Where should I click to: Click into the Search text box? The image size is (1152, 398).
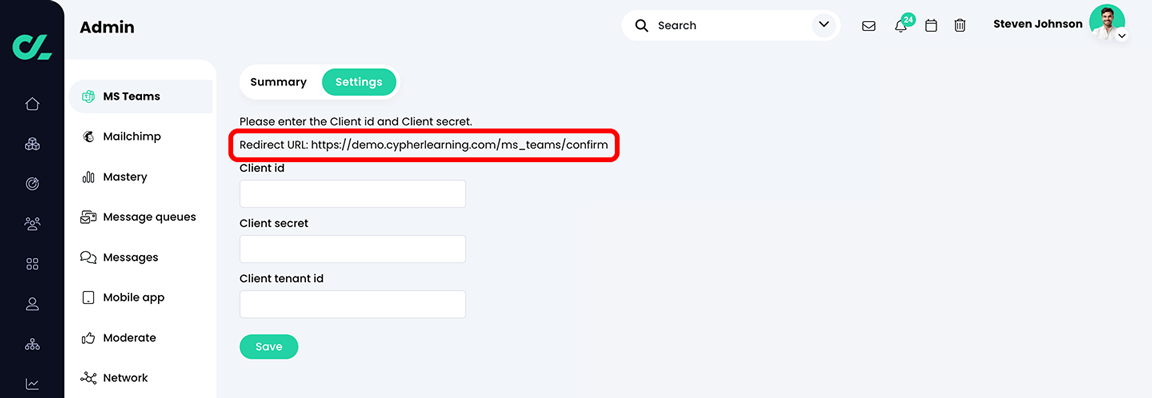pos(731,26)
